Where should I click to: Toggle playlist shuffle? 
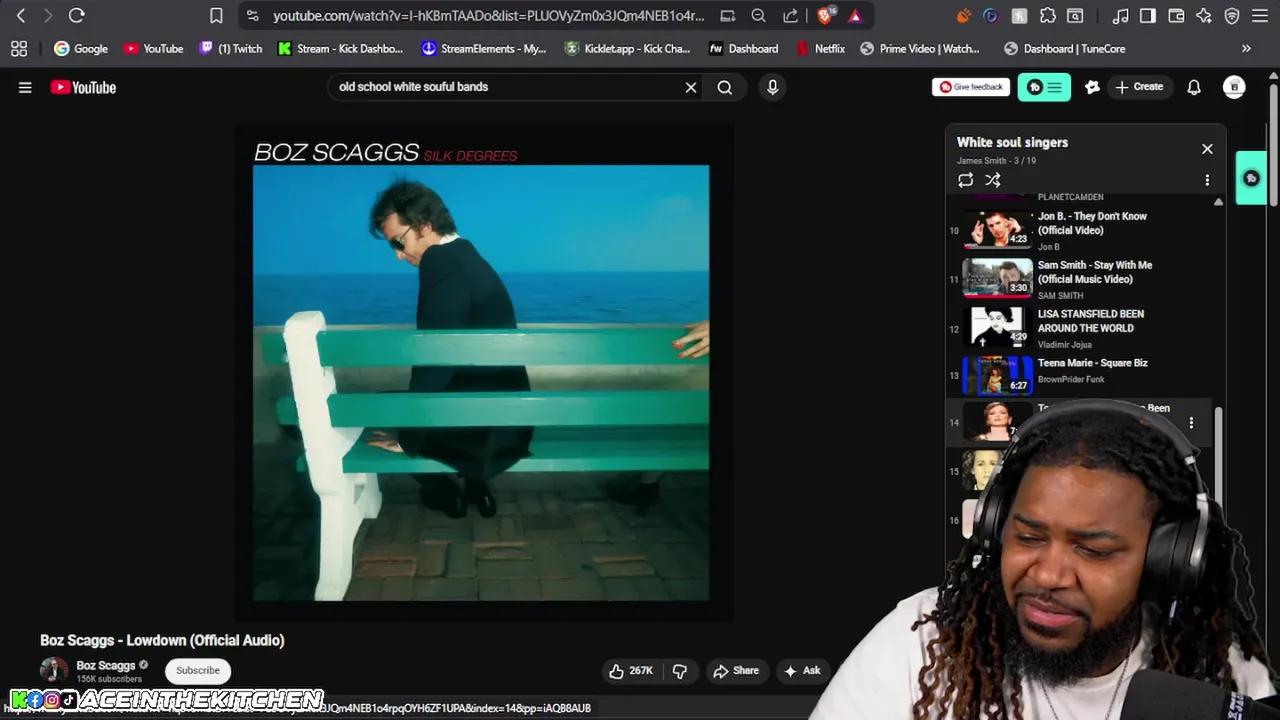(992, 180)
